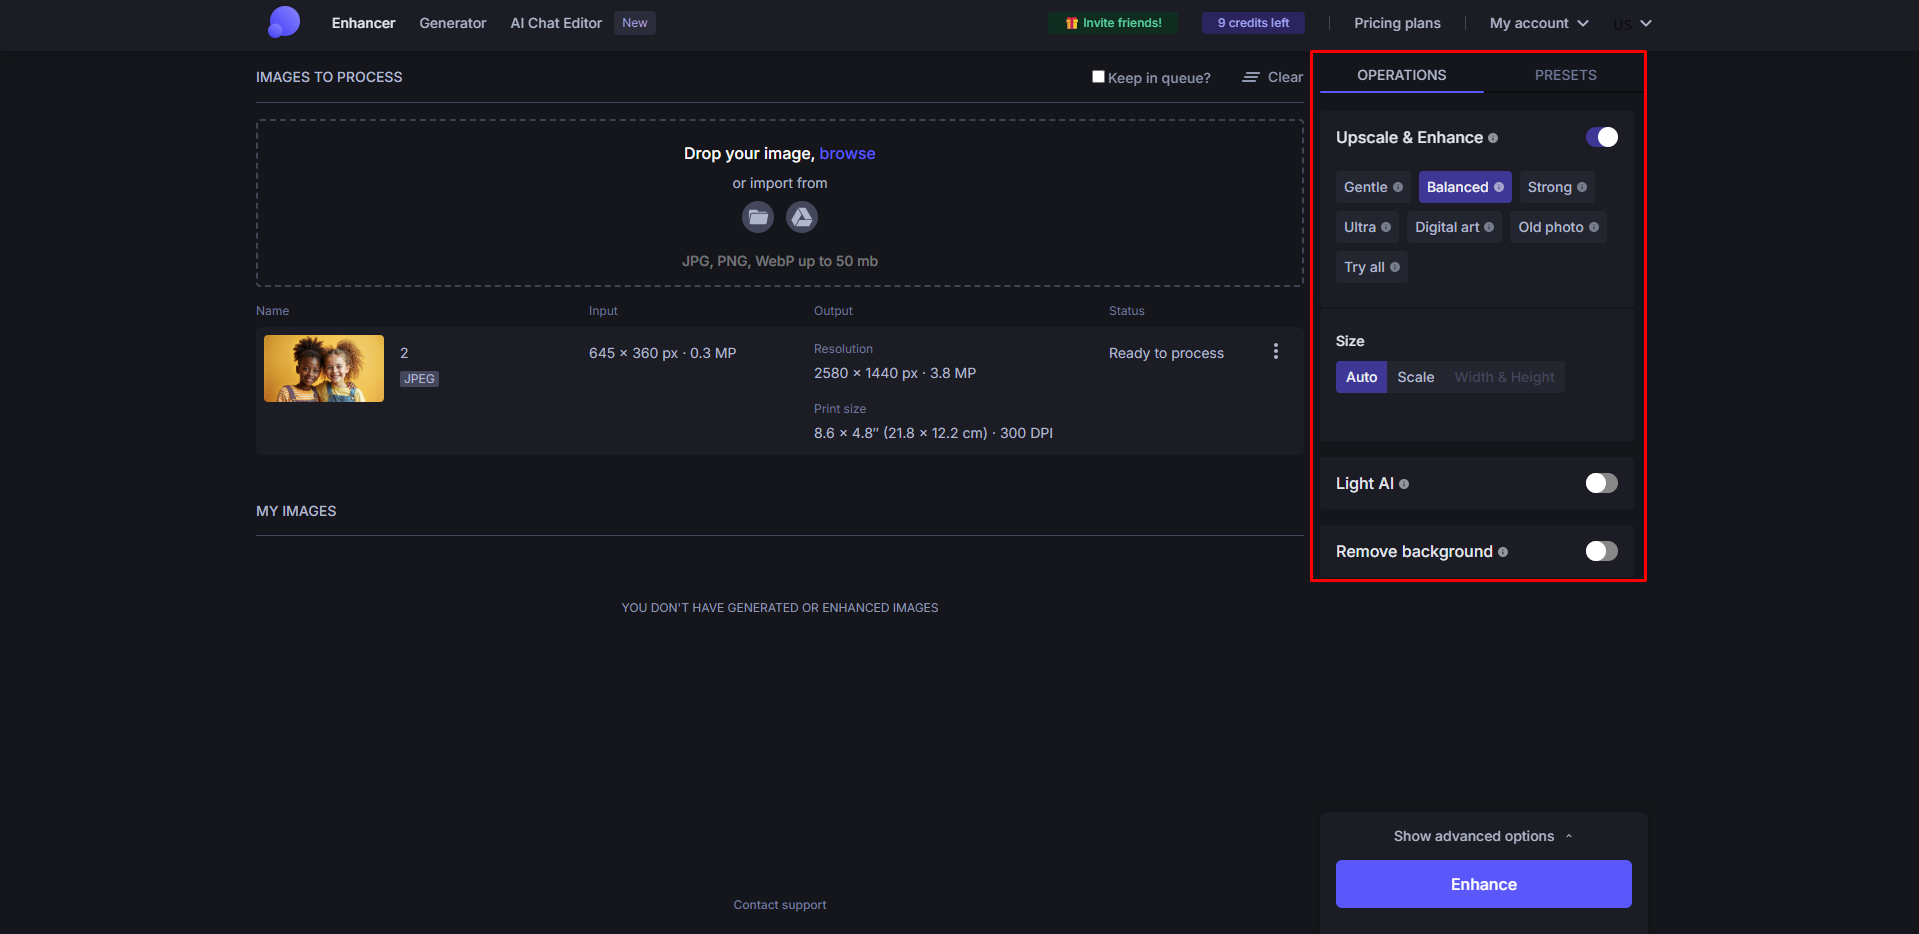Screen dimensions: 1919x934
Task: Click Invite friends button
Action: pyautogui.click(x=1113, y=23)
